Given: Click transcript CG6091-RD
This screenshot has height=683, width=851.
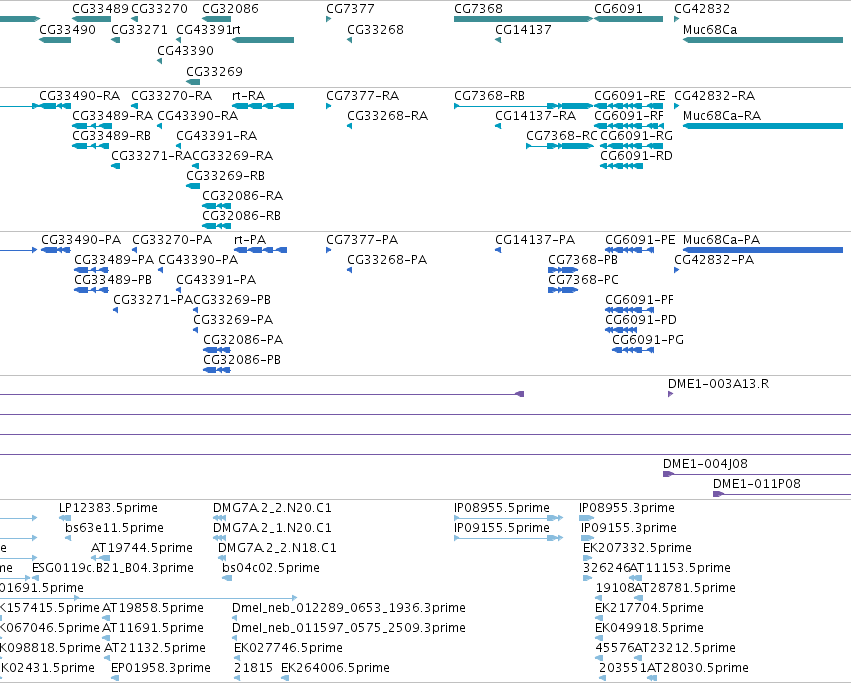Looking at the screenshot, I should 636,156.
